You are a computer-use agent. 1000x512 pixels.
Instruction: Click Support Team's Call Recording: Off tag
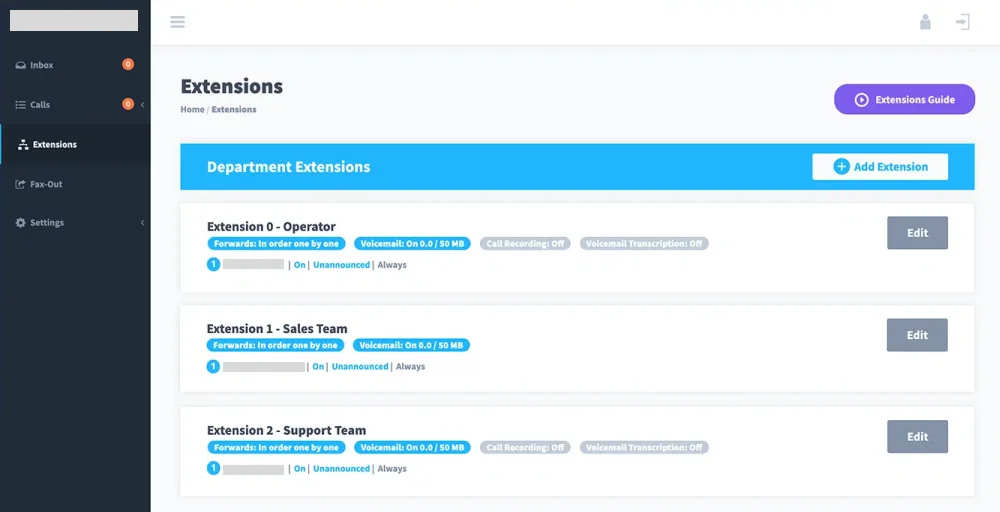click(x=526, y=448)
